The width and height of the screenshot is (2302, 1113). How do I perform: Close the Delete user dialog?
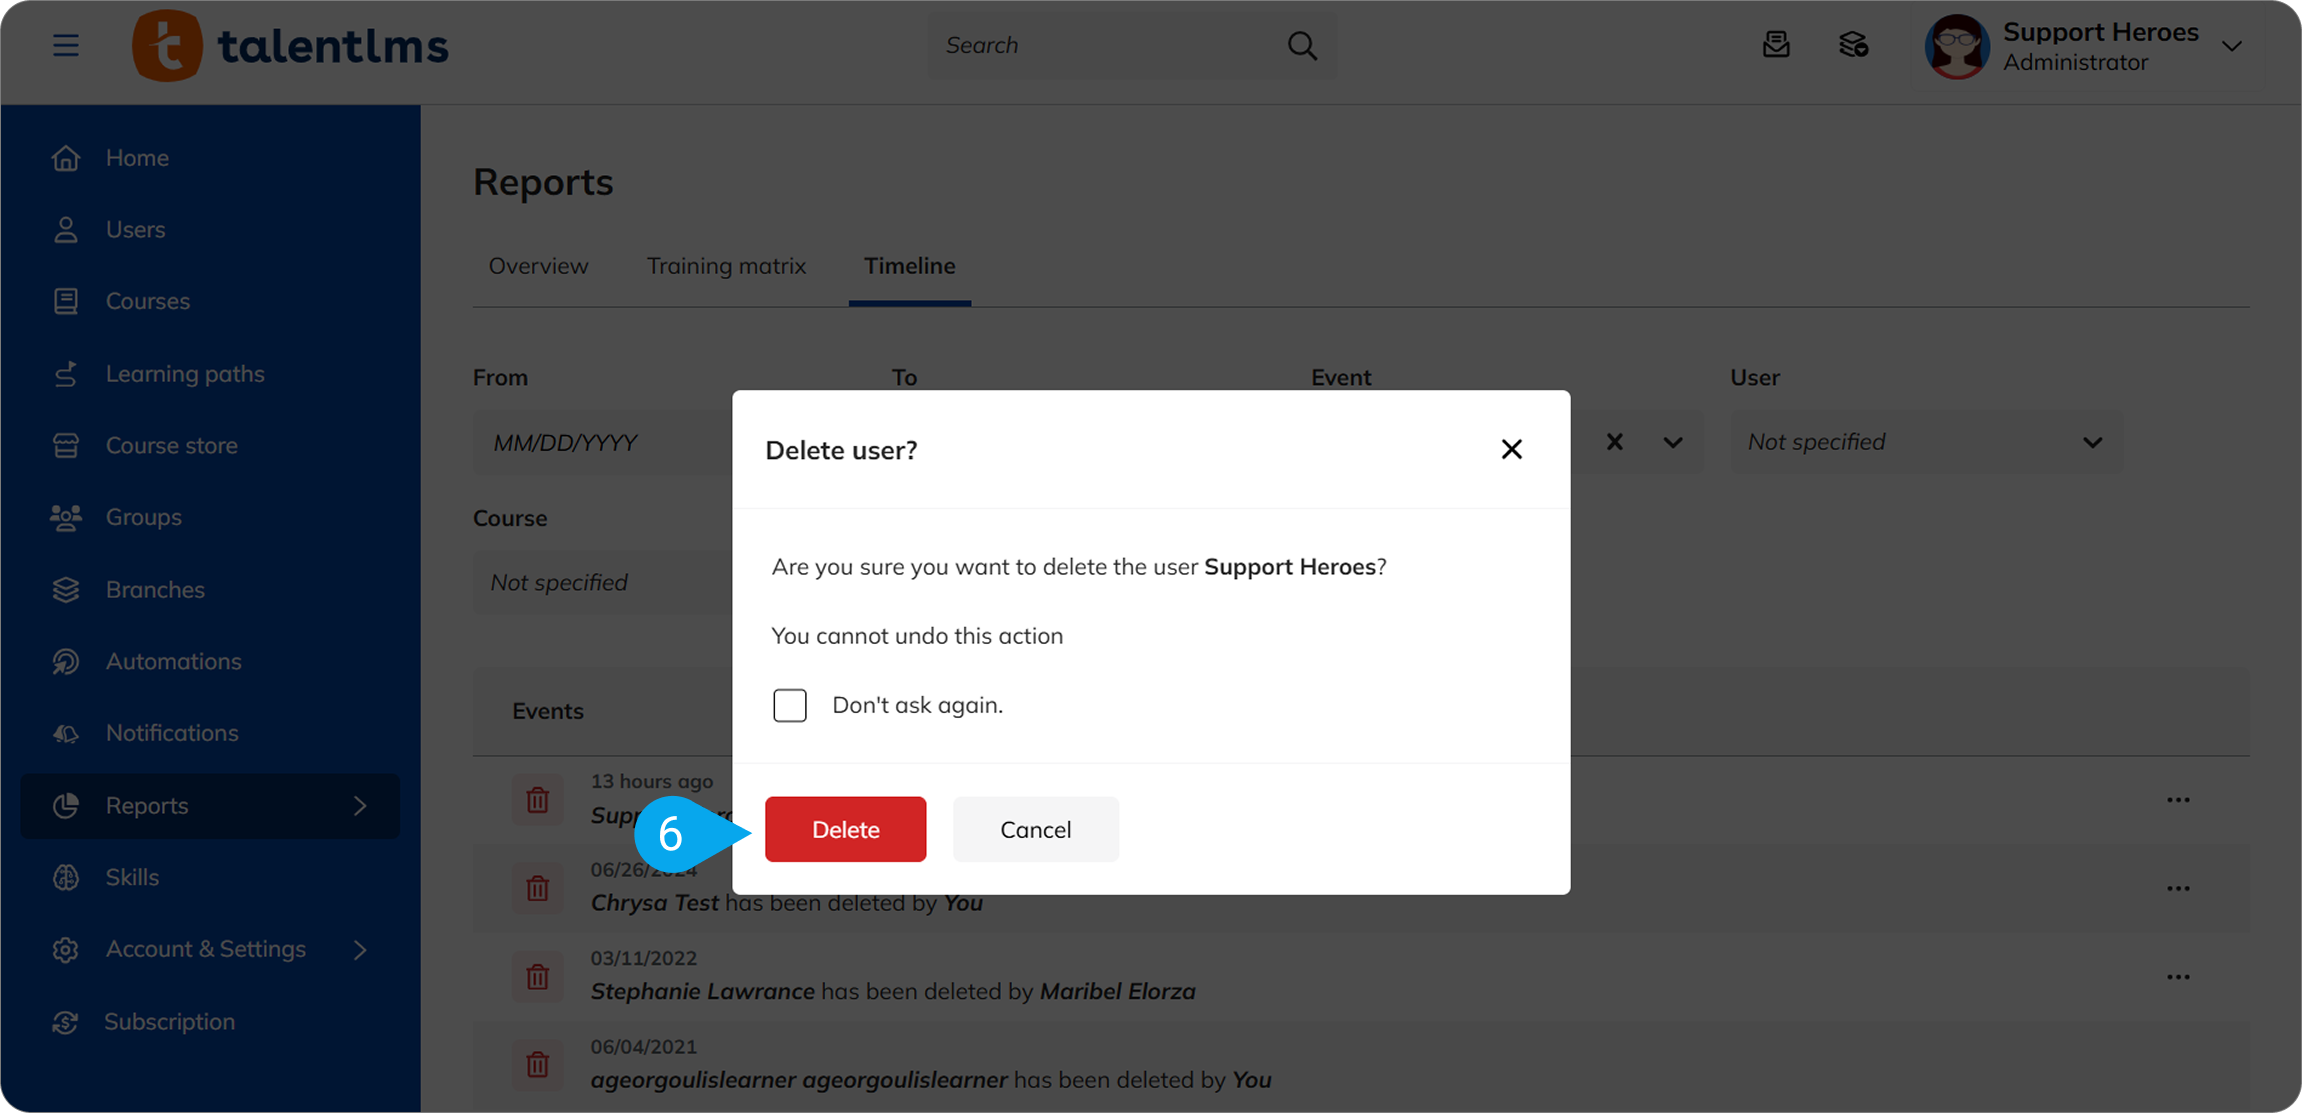tap(1511, 450)
